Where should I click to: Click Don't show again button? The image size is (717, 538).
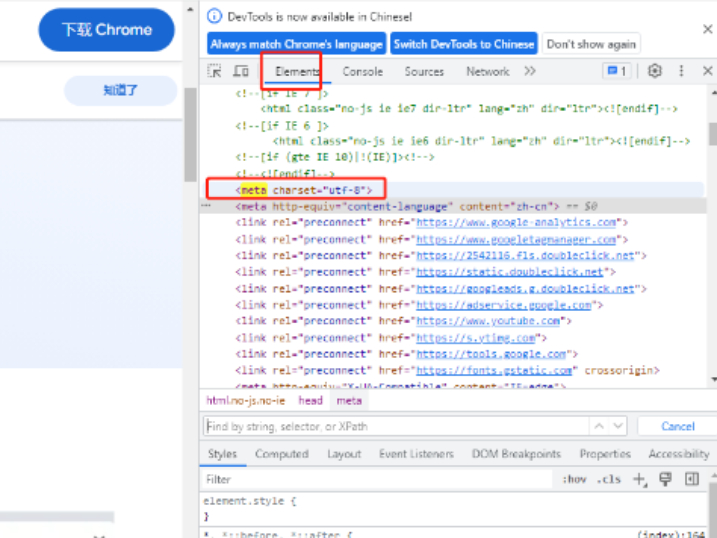tap(591, 44)
